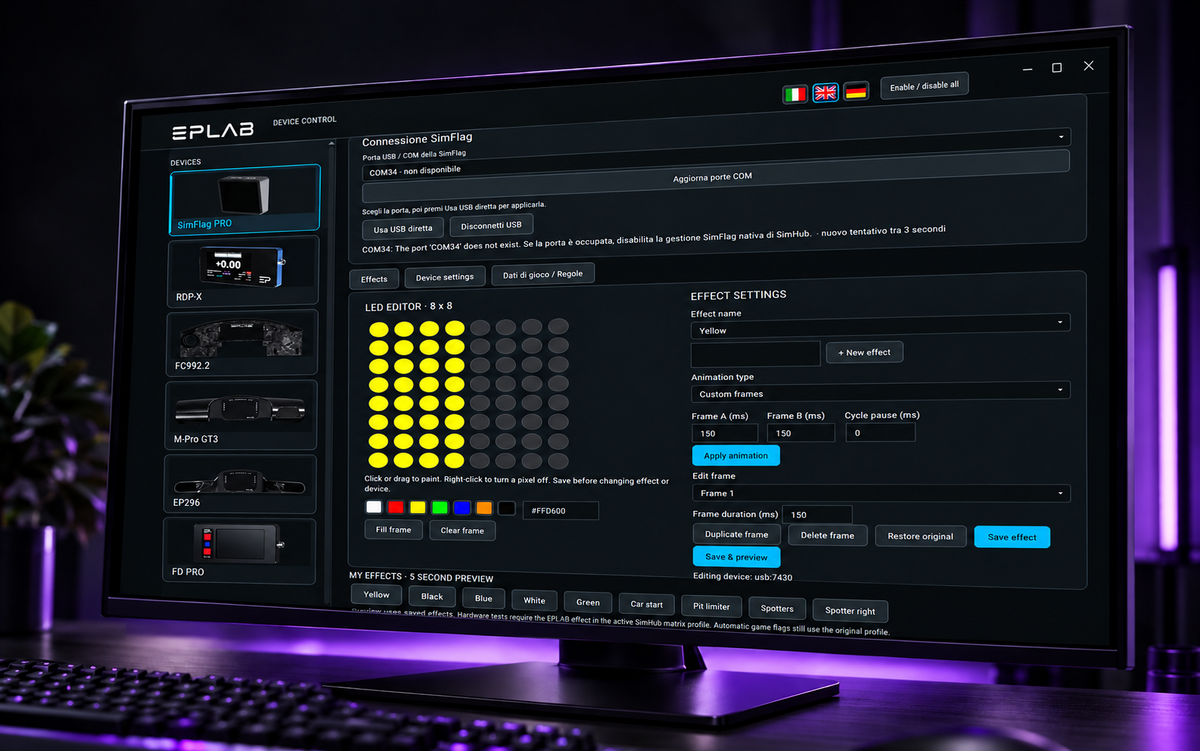
Task: Preview the Blue effect in My Effects
Action: (484, 598)
